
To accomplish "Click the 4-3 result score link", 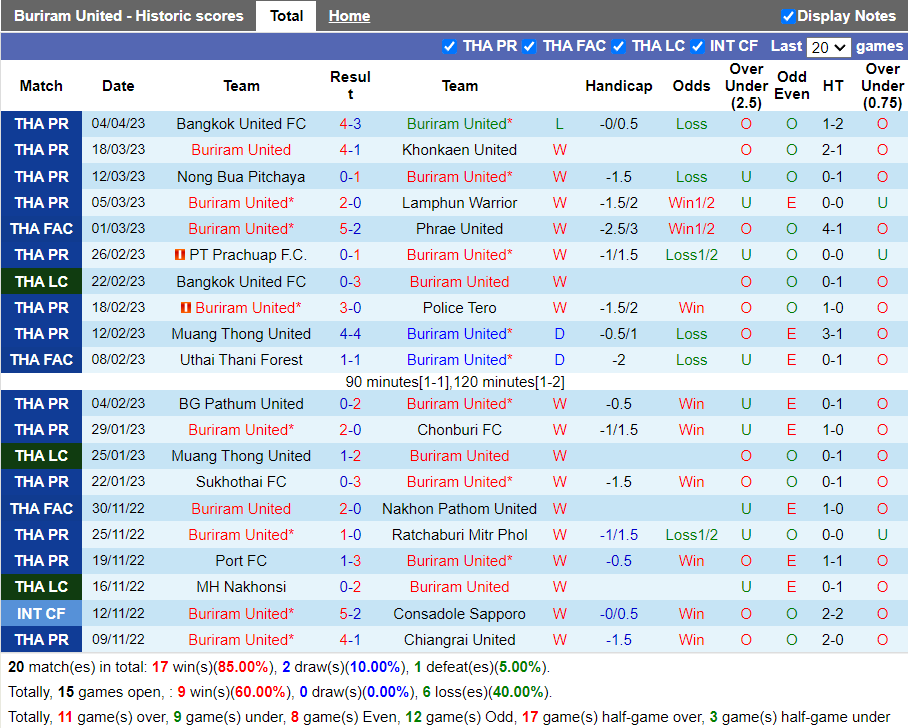I will (x=350, y=124).
